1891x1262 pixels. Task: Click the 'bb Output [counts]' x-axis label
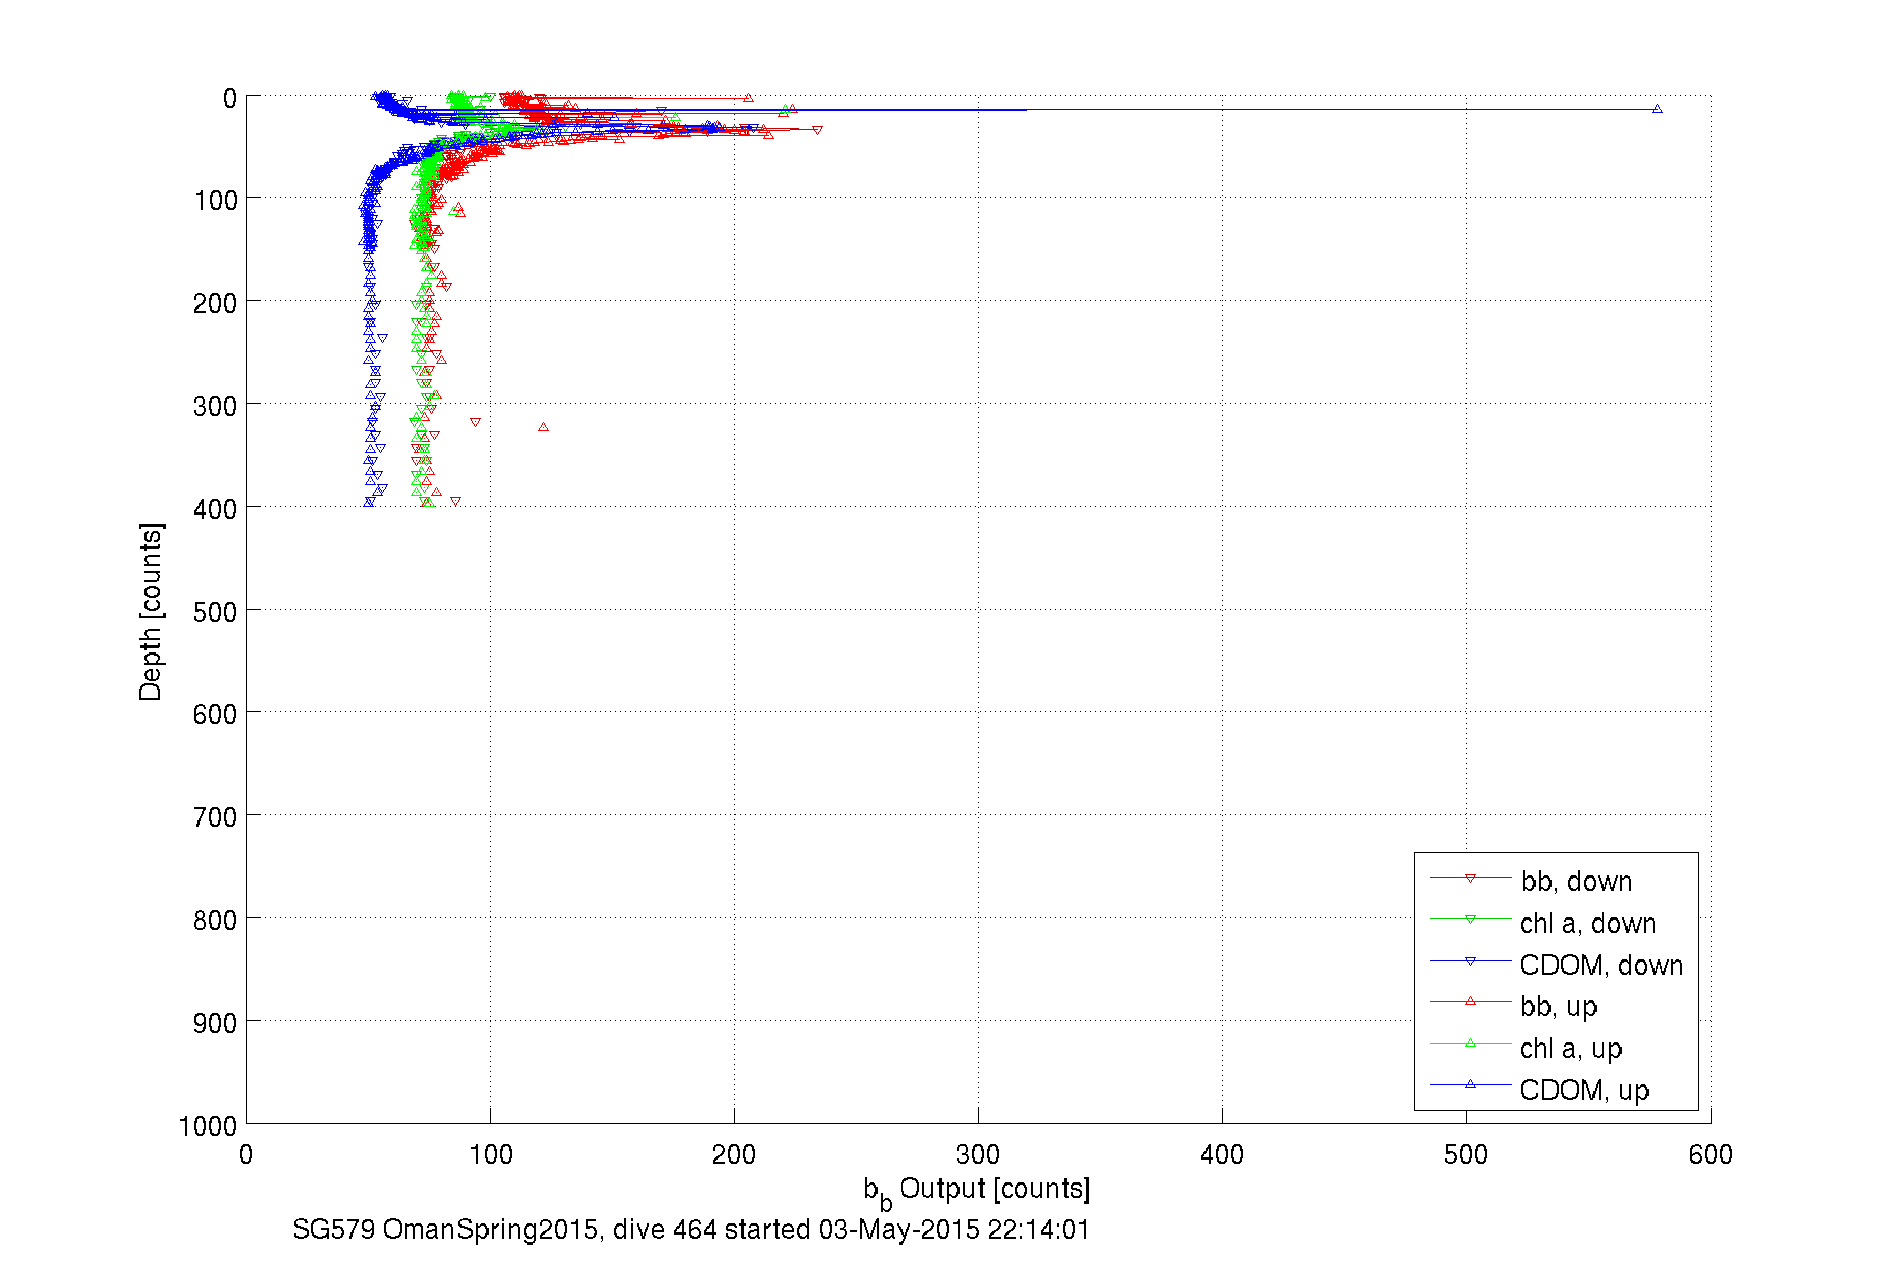click(977, 1191)
